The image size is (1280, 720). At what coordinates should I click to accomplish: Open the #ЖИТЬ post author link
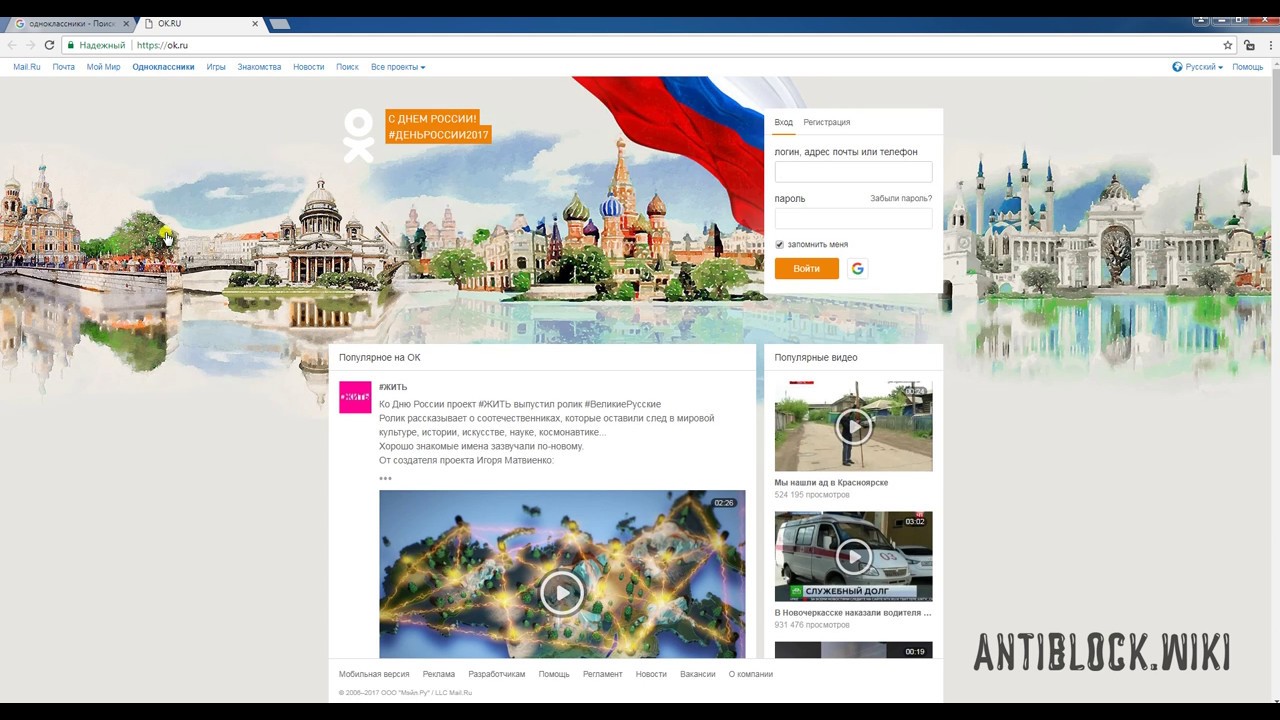[393, 387]
